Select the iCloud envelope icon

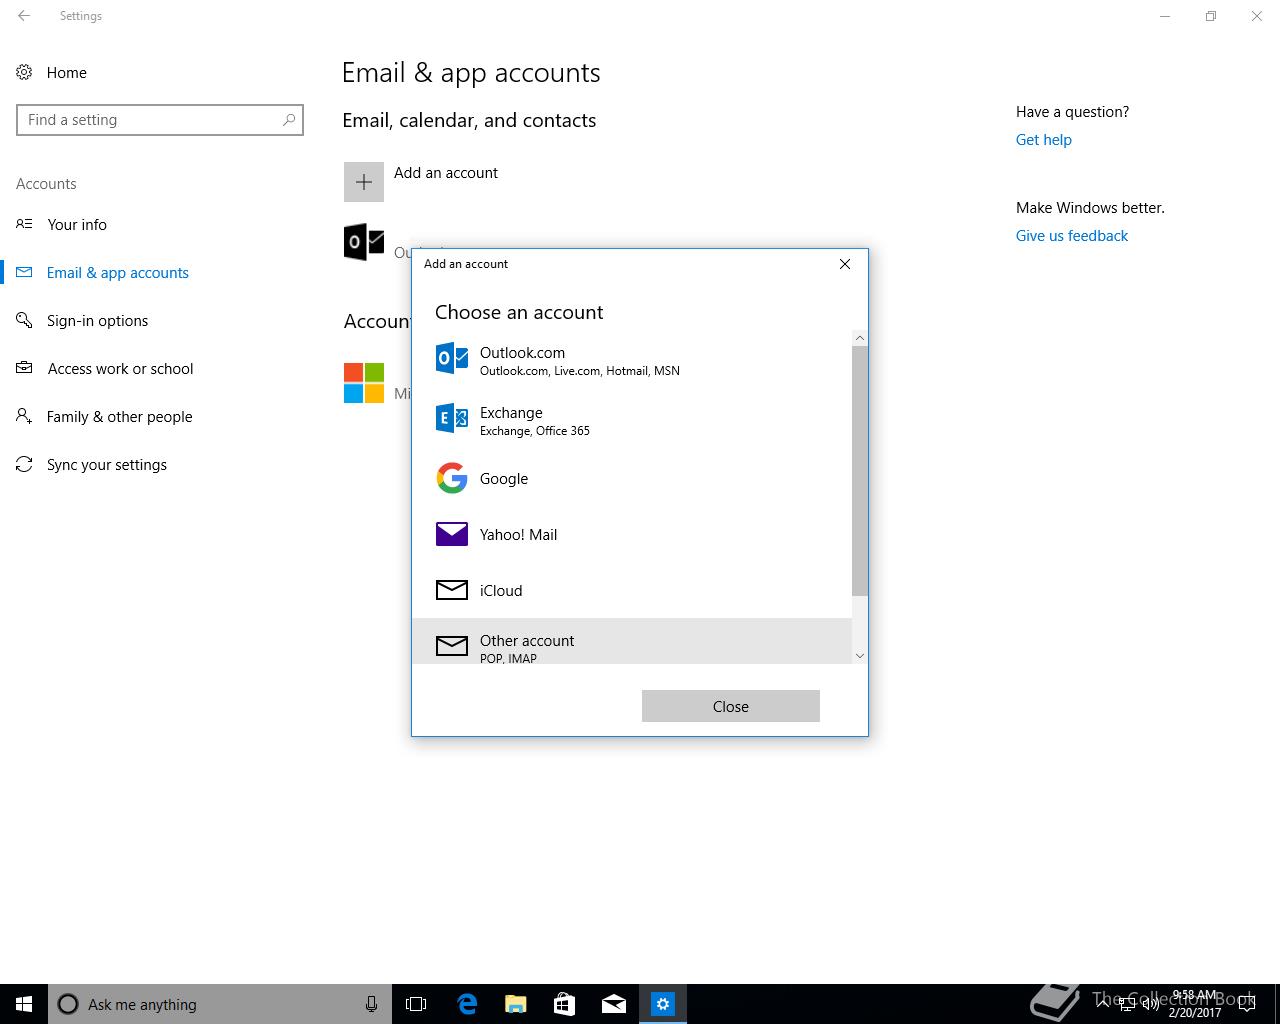[452, 590]
